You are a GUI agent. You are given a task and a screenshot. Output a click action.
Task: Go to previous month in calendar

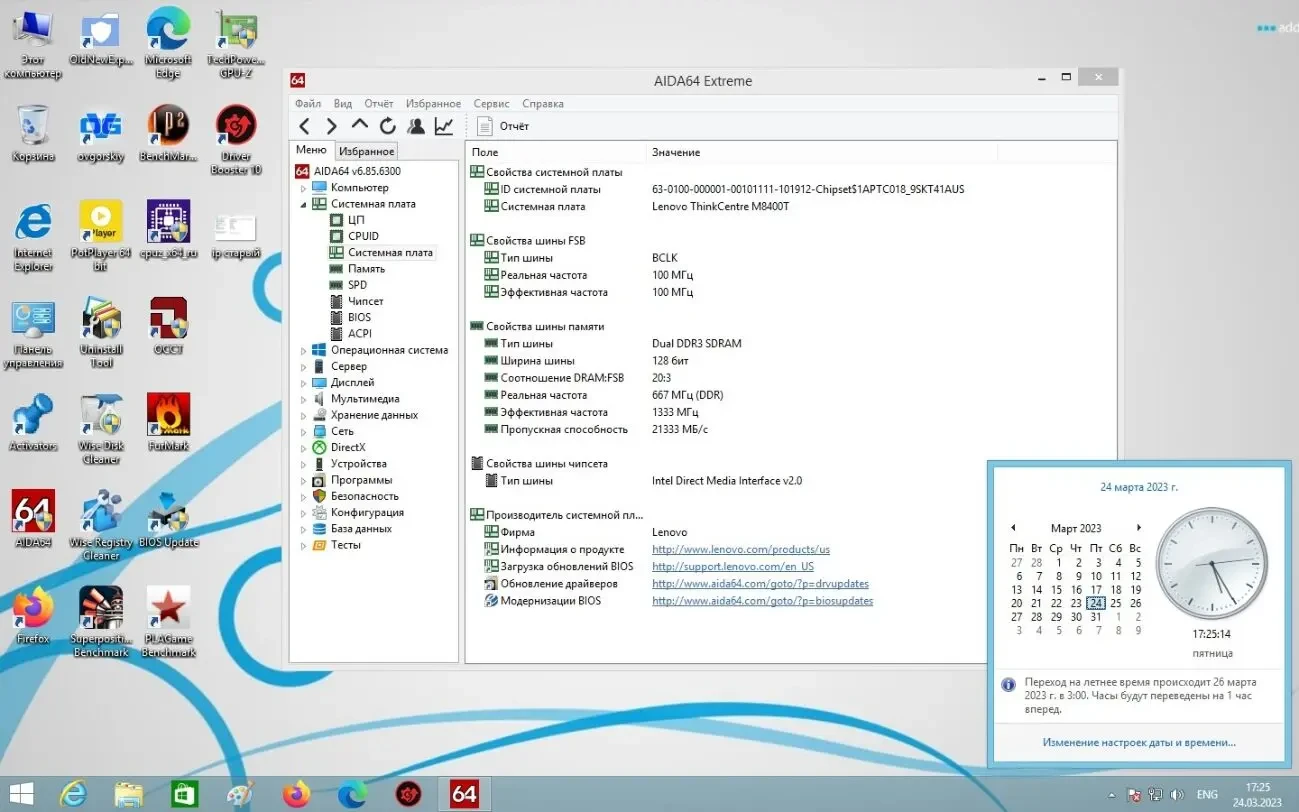point(1014,527)
